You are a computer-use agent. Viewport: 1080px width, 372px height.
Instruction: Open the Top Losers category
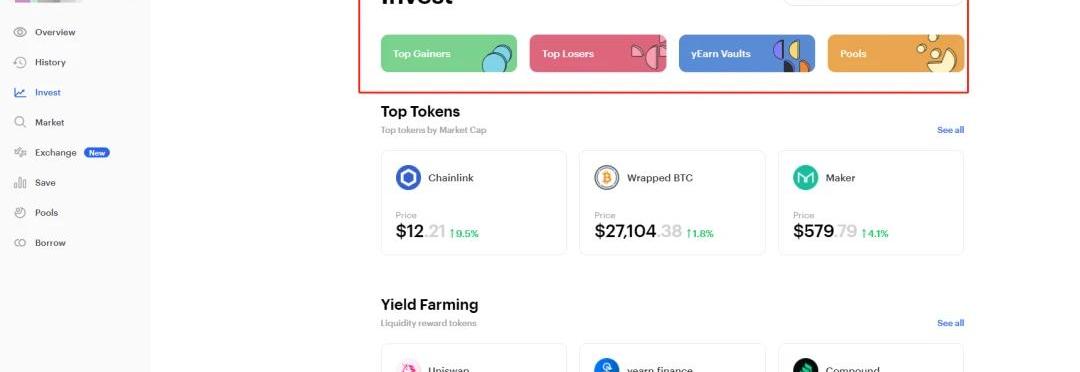click(598, 54)
